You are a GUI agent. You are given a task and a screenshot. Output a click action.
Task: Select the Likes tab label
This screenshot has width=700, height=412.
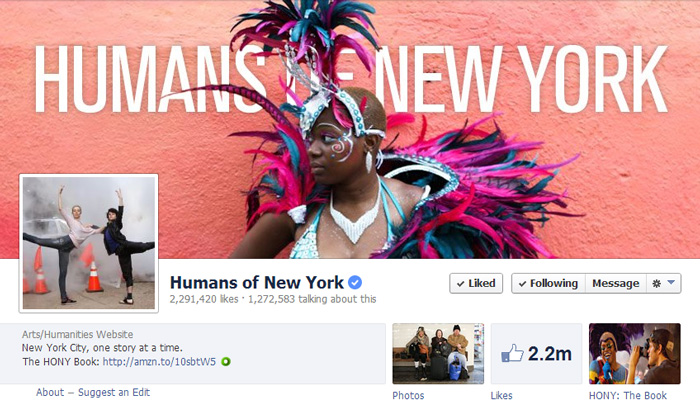[501, 395]
